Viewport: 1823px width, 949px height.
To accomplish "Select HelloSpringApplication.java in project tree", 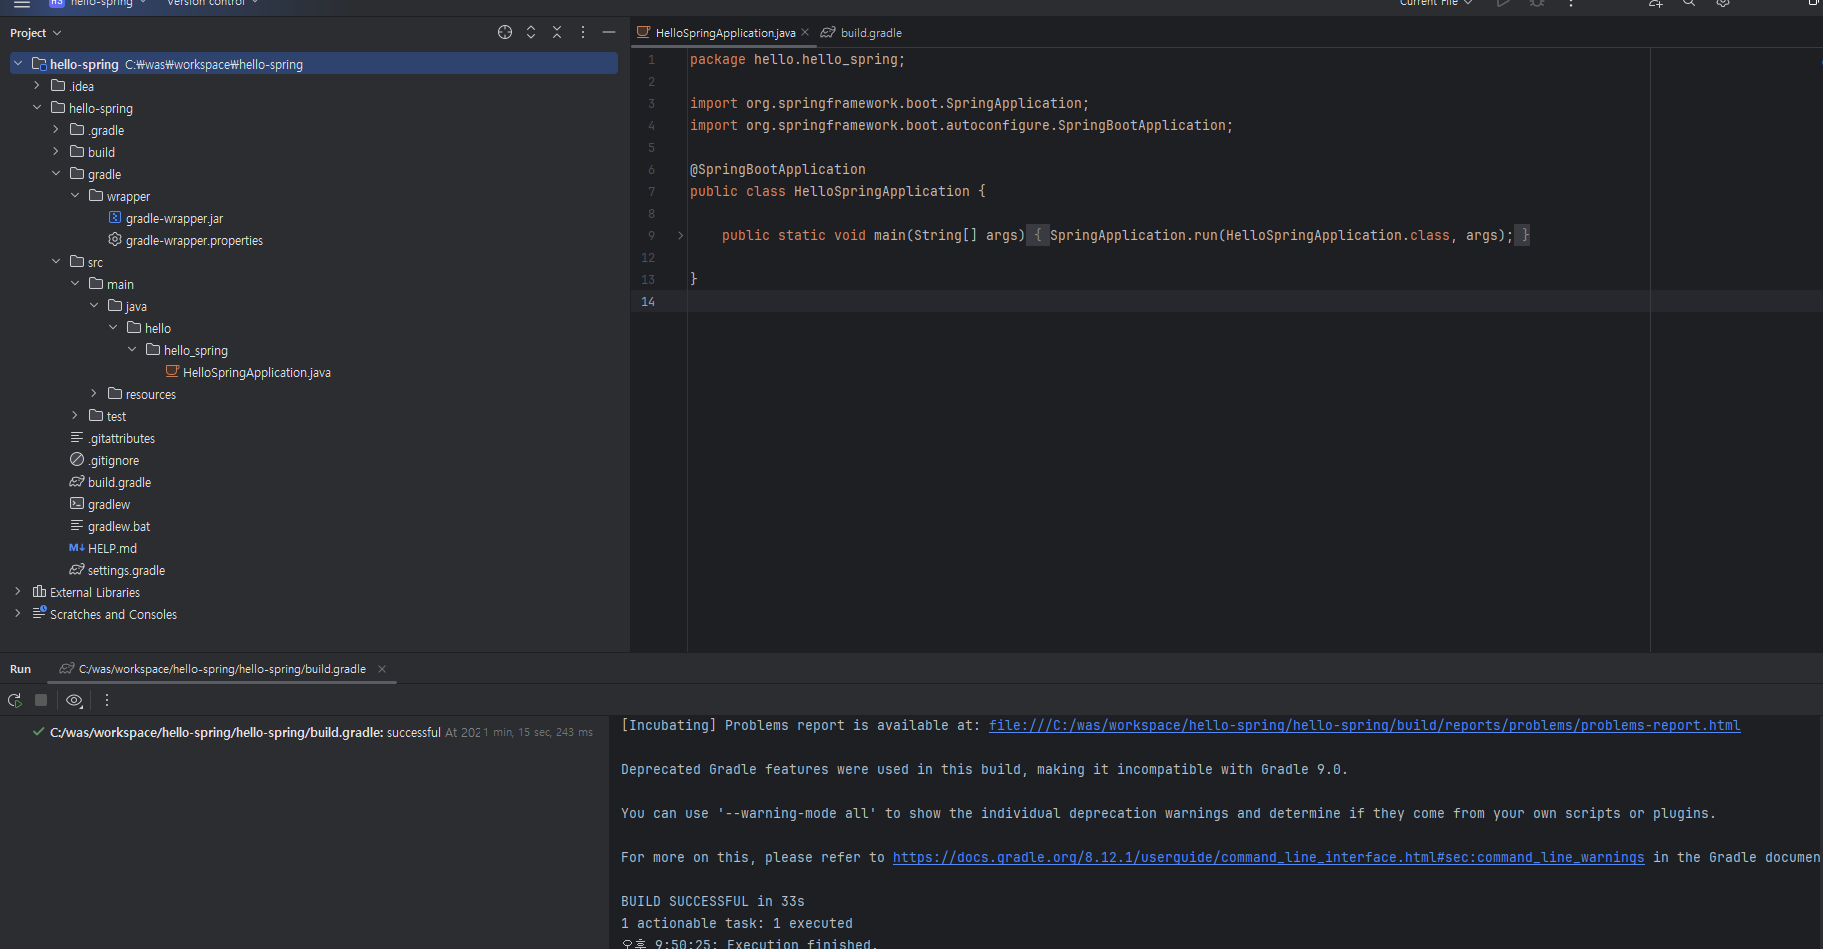I will click(x=257, y=372).
